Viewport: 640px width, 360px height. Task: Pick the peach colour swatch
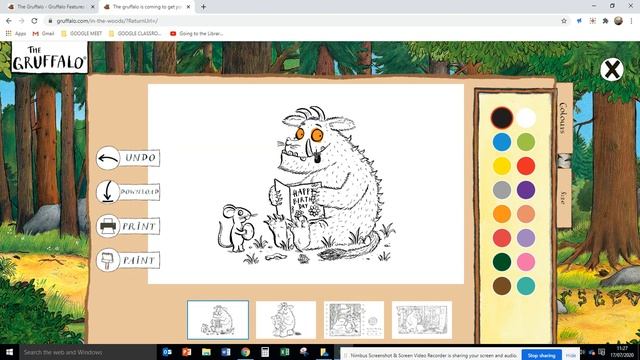(x=526, y=214)
